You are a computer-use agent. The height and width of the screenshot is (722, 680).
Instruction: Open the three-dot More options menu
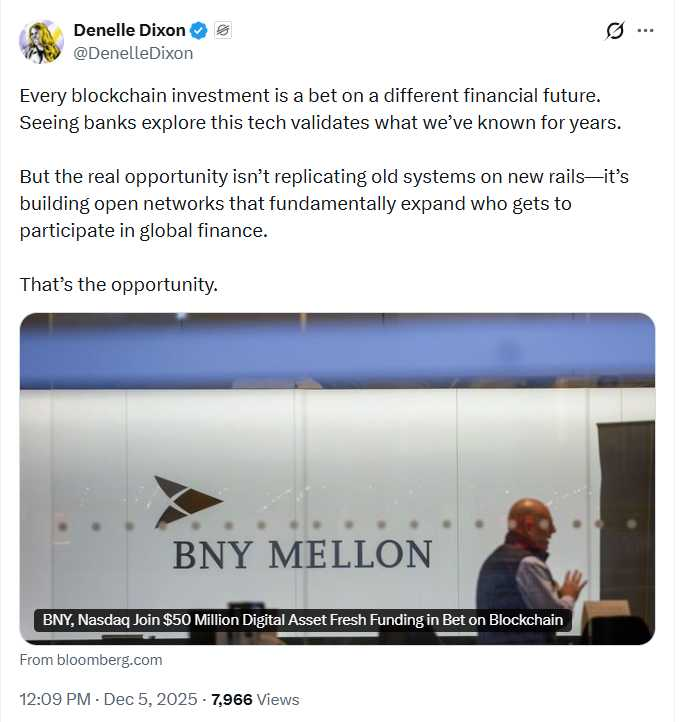point(646,31)
